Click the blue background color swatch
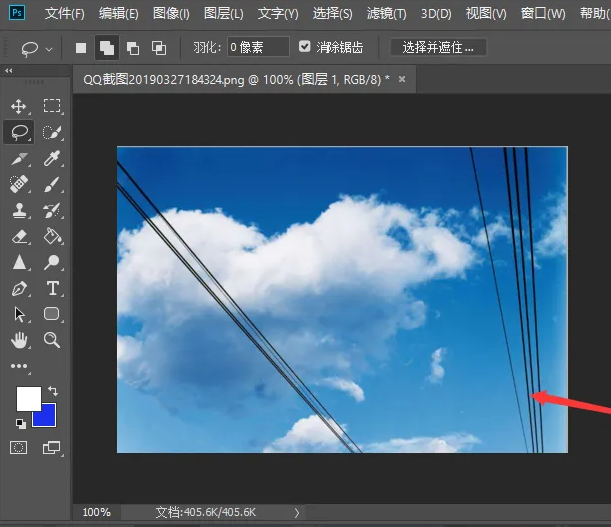The width and height of the screenshot is (611, 527). coord(46,418)
